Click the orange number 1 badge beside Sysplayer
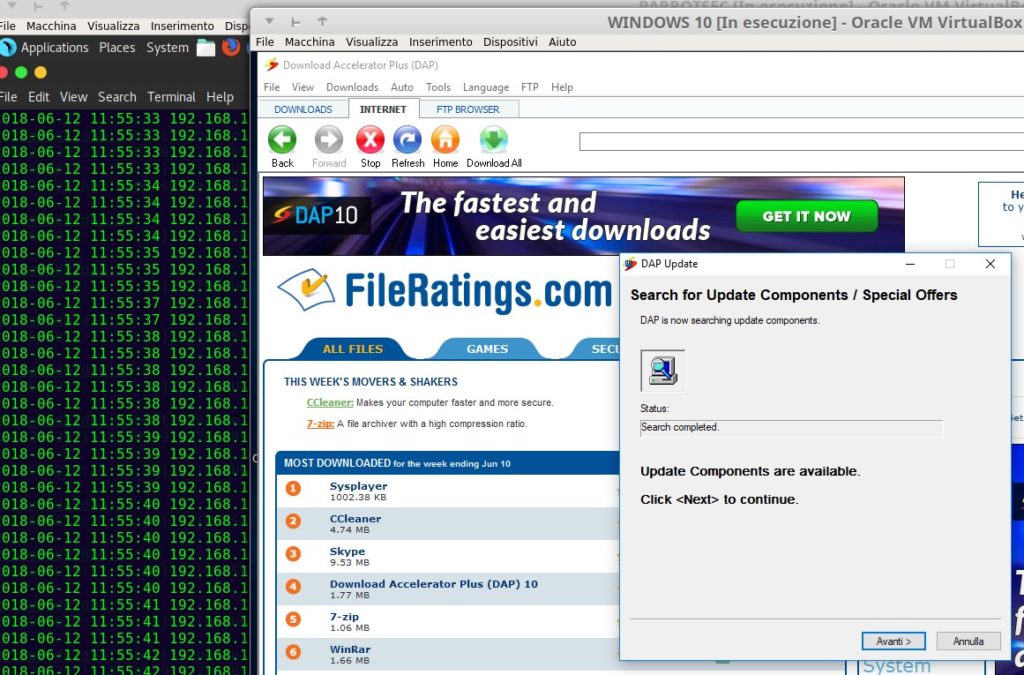 coord(293,488)
